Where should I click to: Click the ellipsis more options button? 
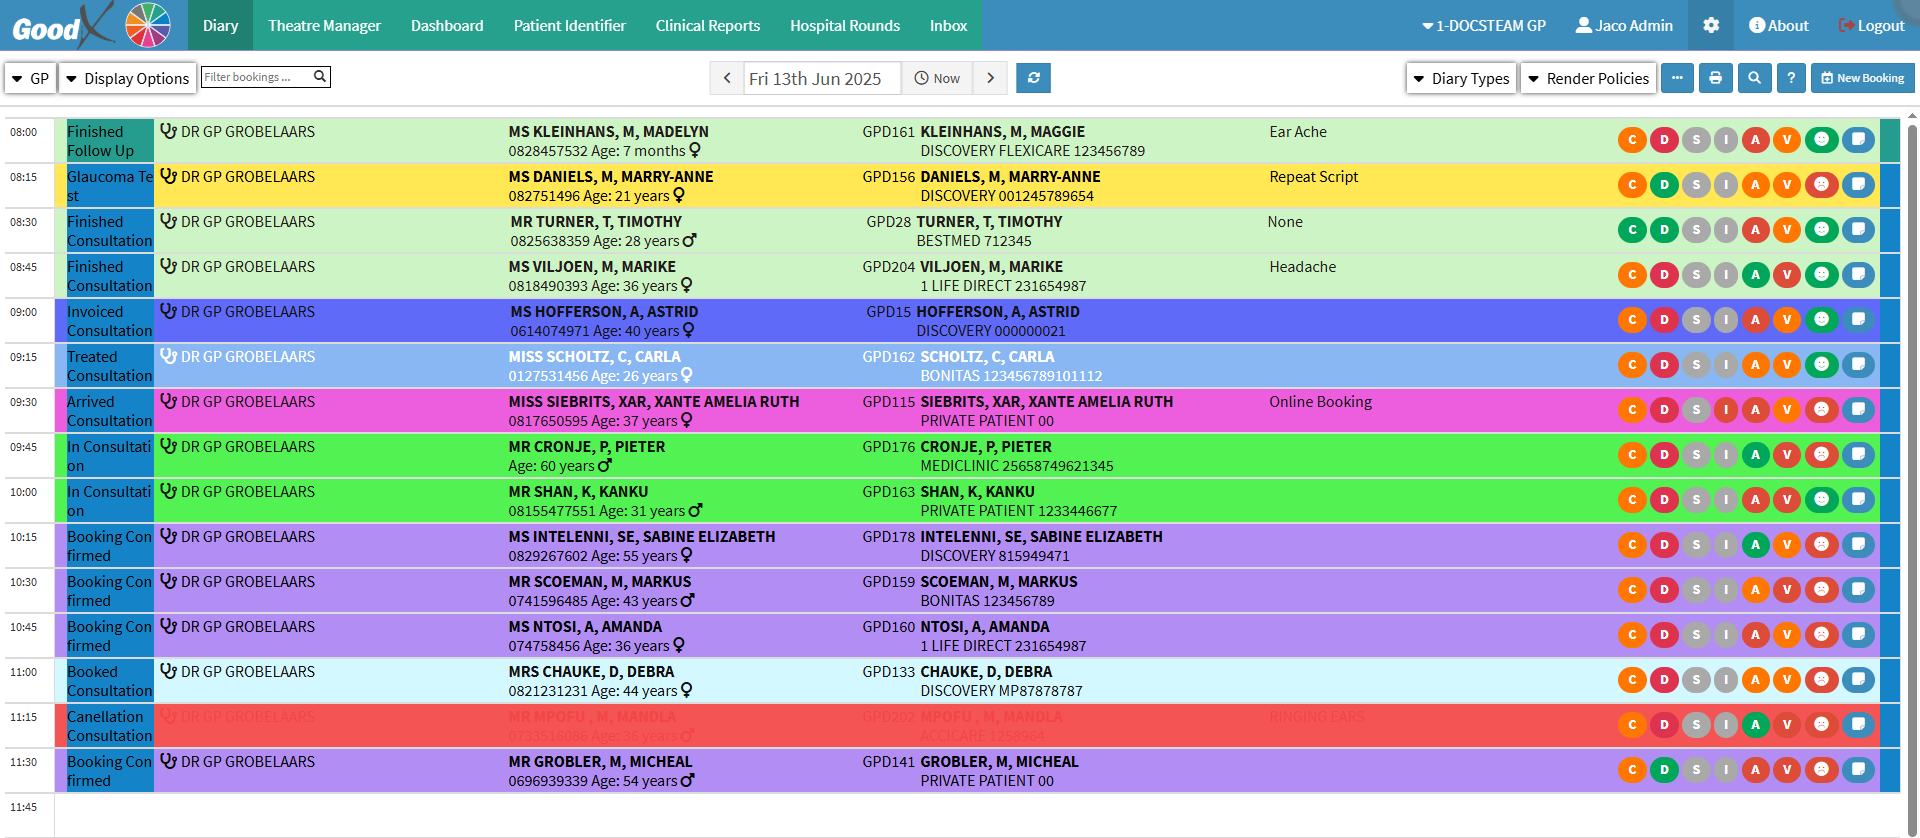tap(1677, 78)
